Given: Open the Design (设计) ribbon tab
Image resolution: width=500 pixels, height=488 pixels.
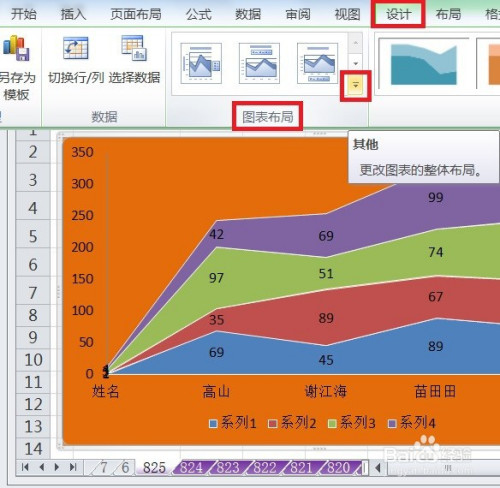Looking at the screenshot, I should tap(398, 14).
